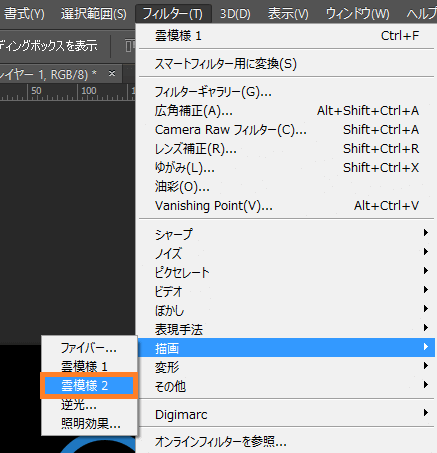Open the 表示(V) menu
This screenshot has width=437, height=453.
(288, 14)
